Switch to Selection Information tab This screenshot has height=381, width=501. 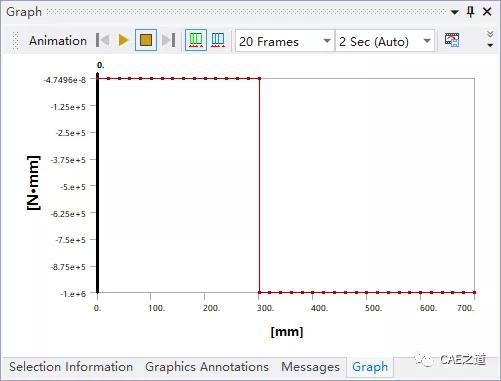tap(71, 367)
